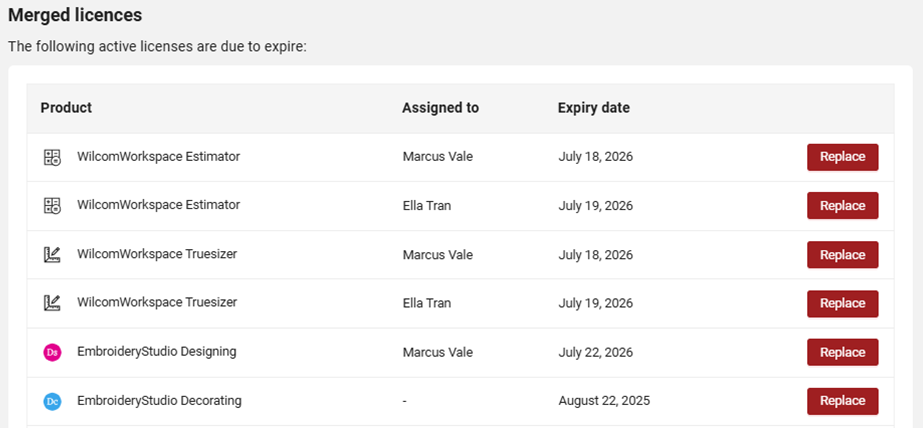Click the Assigned to column header
Image resolution: width=923 pixels, height=428 pixels.
pyautogui.click(x=440, y=108)
